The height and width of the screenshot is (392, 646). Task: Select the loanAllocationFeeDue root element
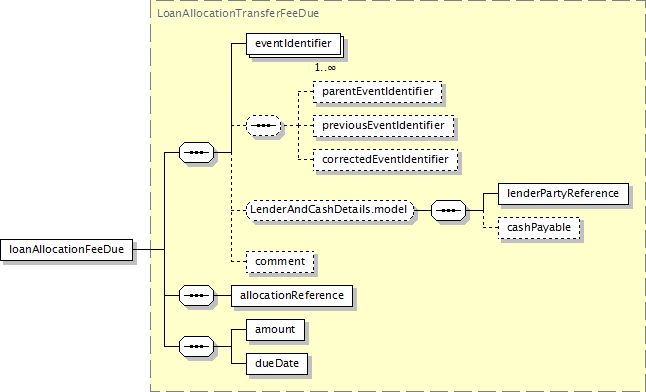pyautogui.click(x=66, y=250)
